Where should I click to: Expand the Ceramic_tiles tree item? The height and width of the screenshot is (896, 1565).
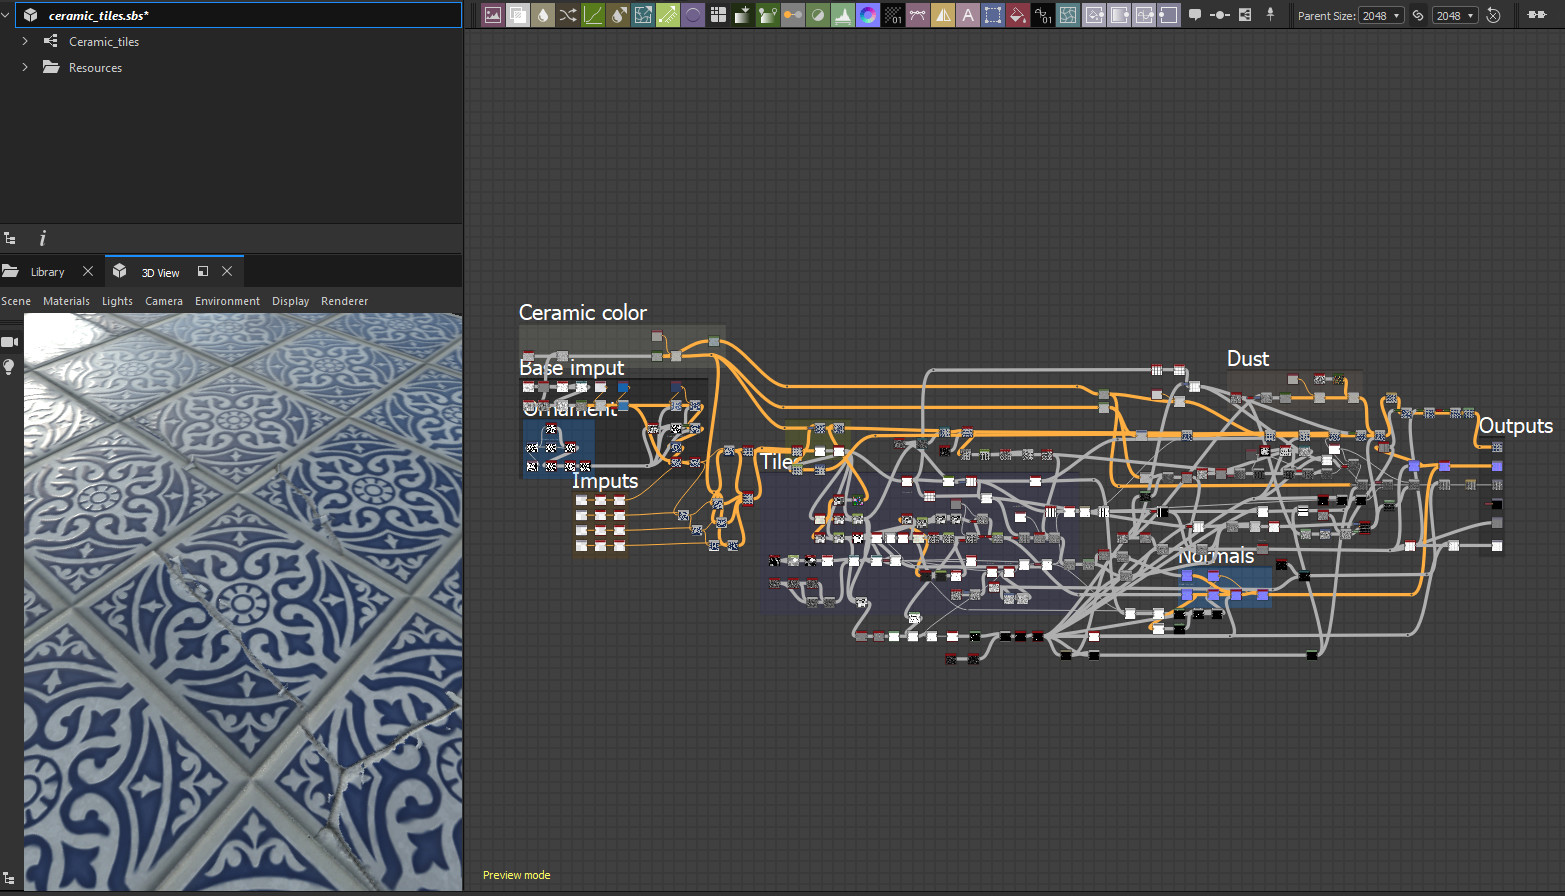[x=24, y=41]
